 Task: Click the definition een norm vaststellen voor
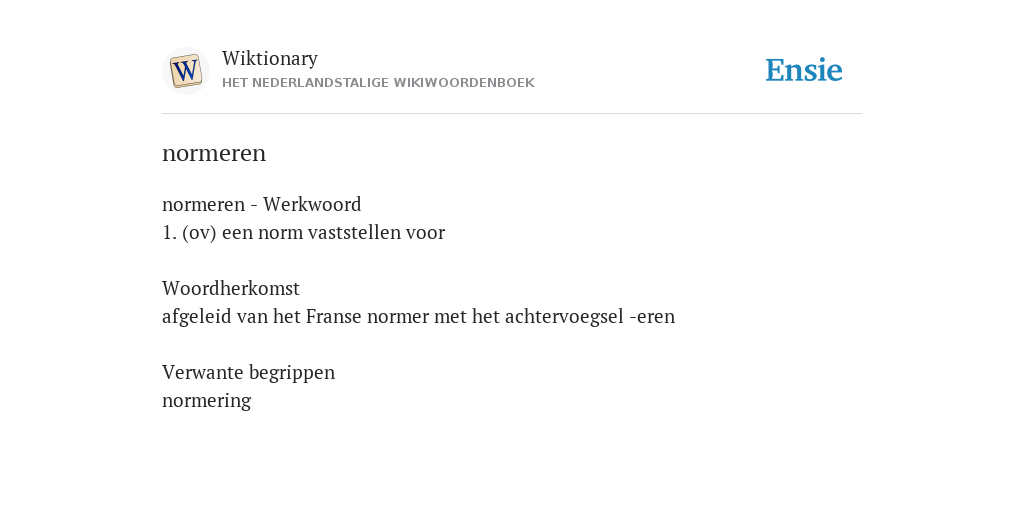333,232
